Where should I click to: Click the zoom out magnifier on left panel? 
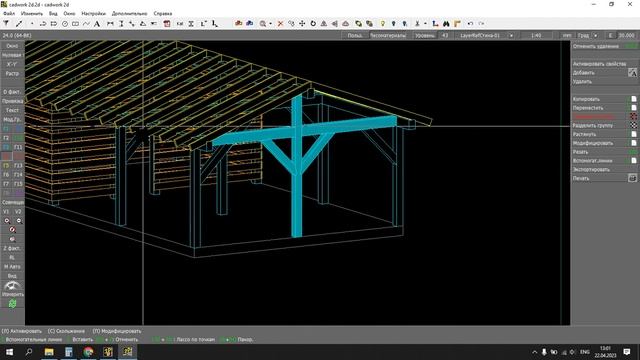19,221
